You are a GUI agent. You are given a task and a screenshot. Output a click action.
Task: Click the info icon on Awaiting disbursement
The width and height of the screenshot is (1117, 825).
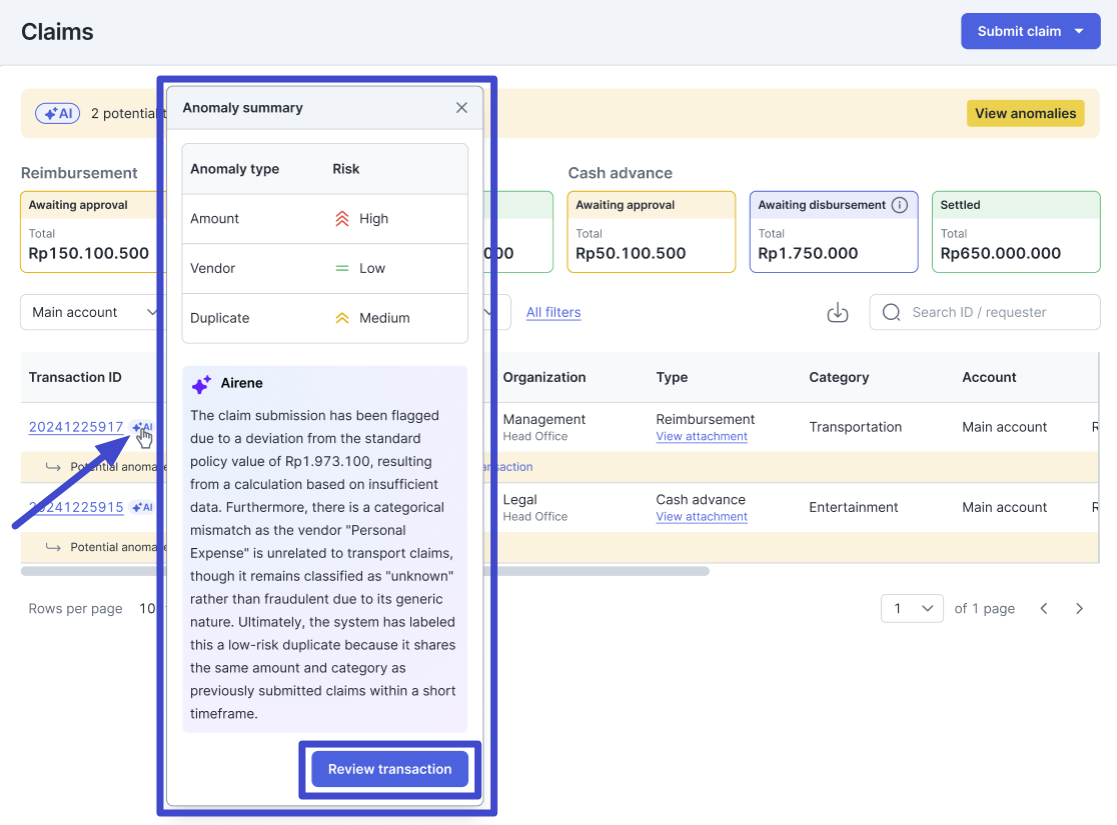pos(899,205)
